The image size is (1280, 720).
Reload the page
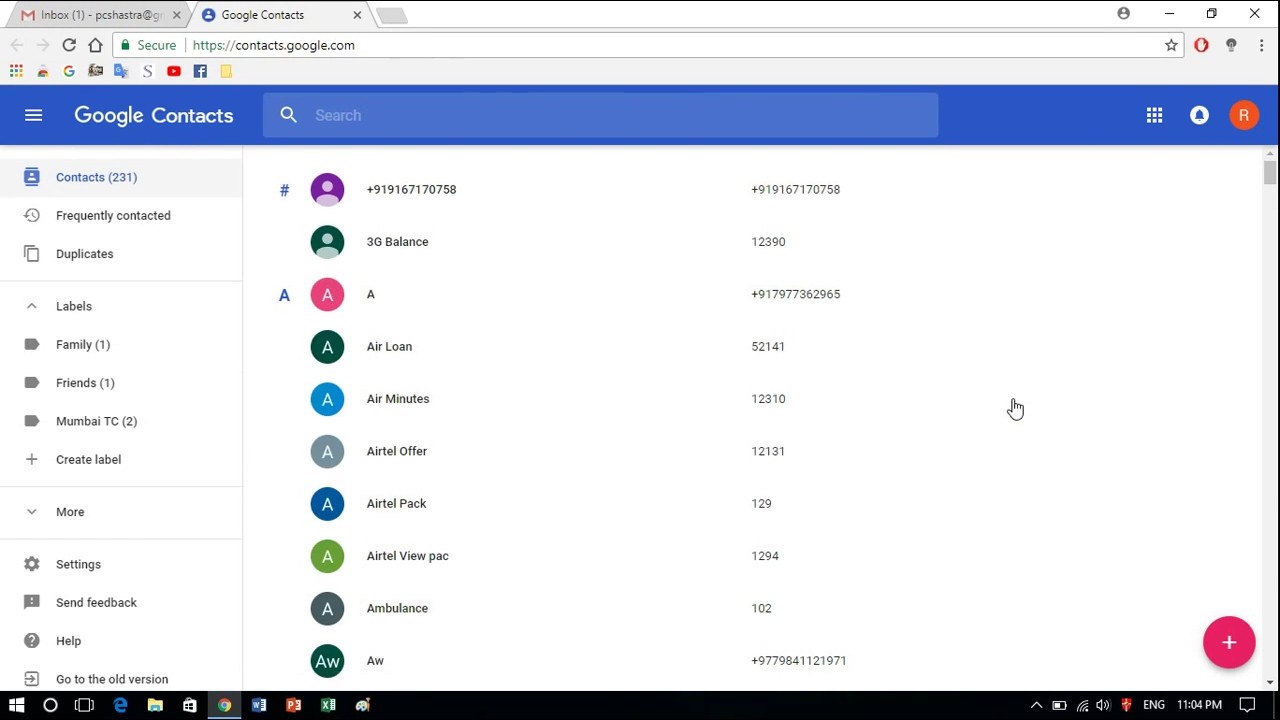[69, 45]
